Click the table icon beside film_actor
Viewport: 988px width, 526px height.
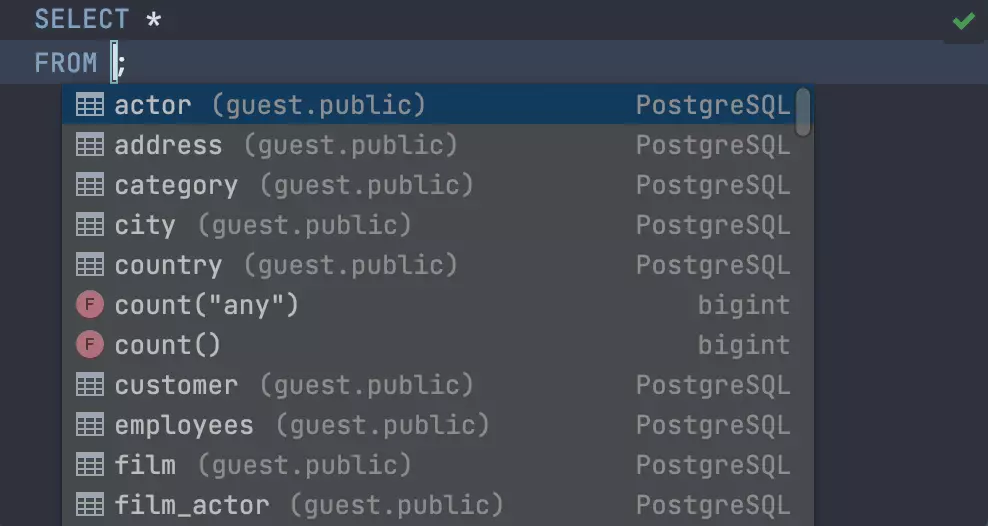(x=90, y=505)
